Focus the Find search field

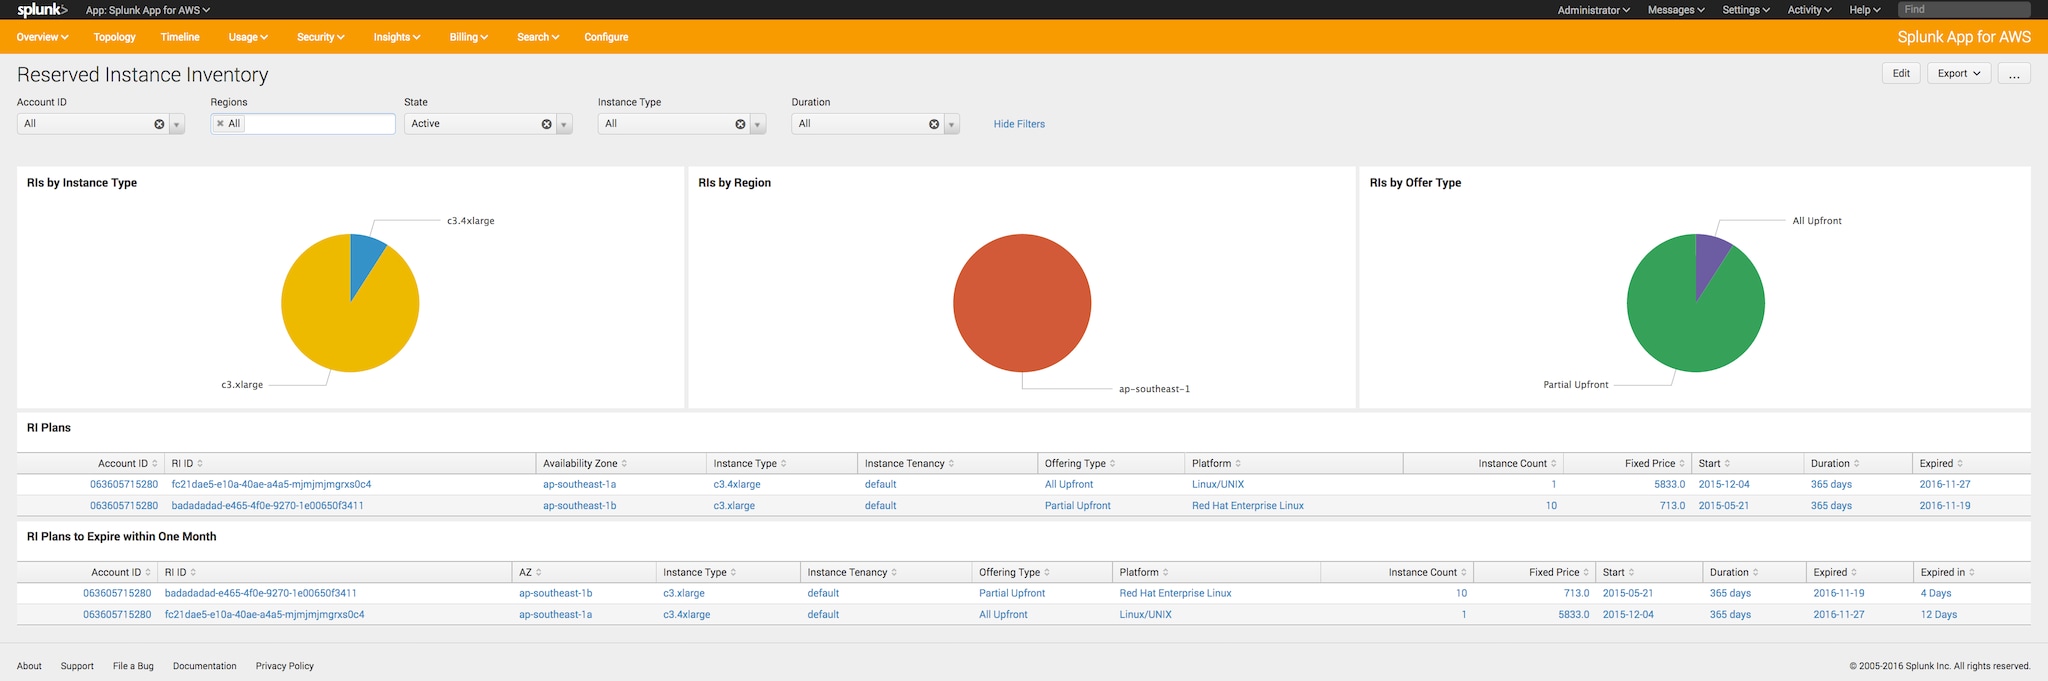point(1964,10)
